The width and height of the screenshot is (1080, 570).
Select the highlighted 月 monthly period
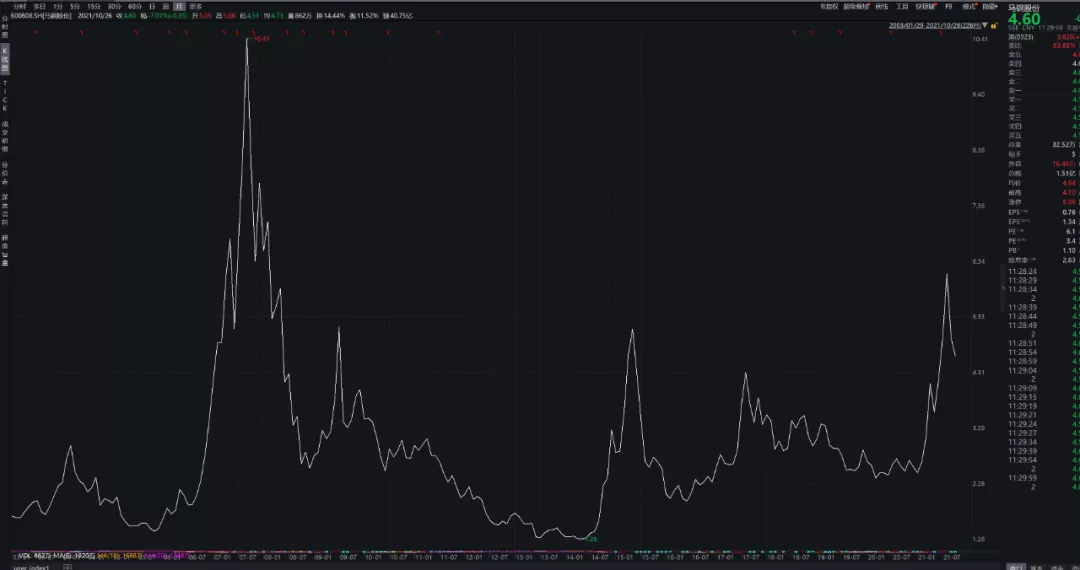(x=180, y=6)
